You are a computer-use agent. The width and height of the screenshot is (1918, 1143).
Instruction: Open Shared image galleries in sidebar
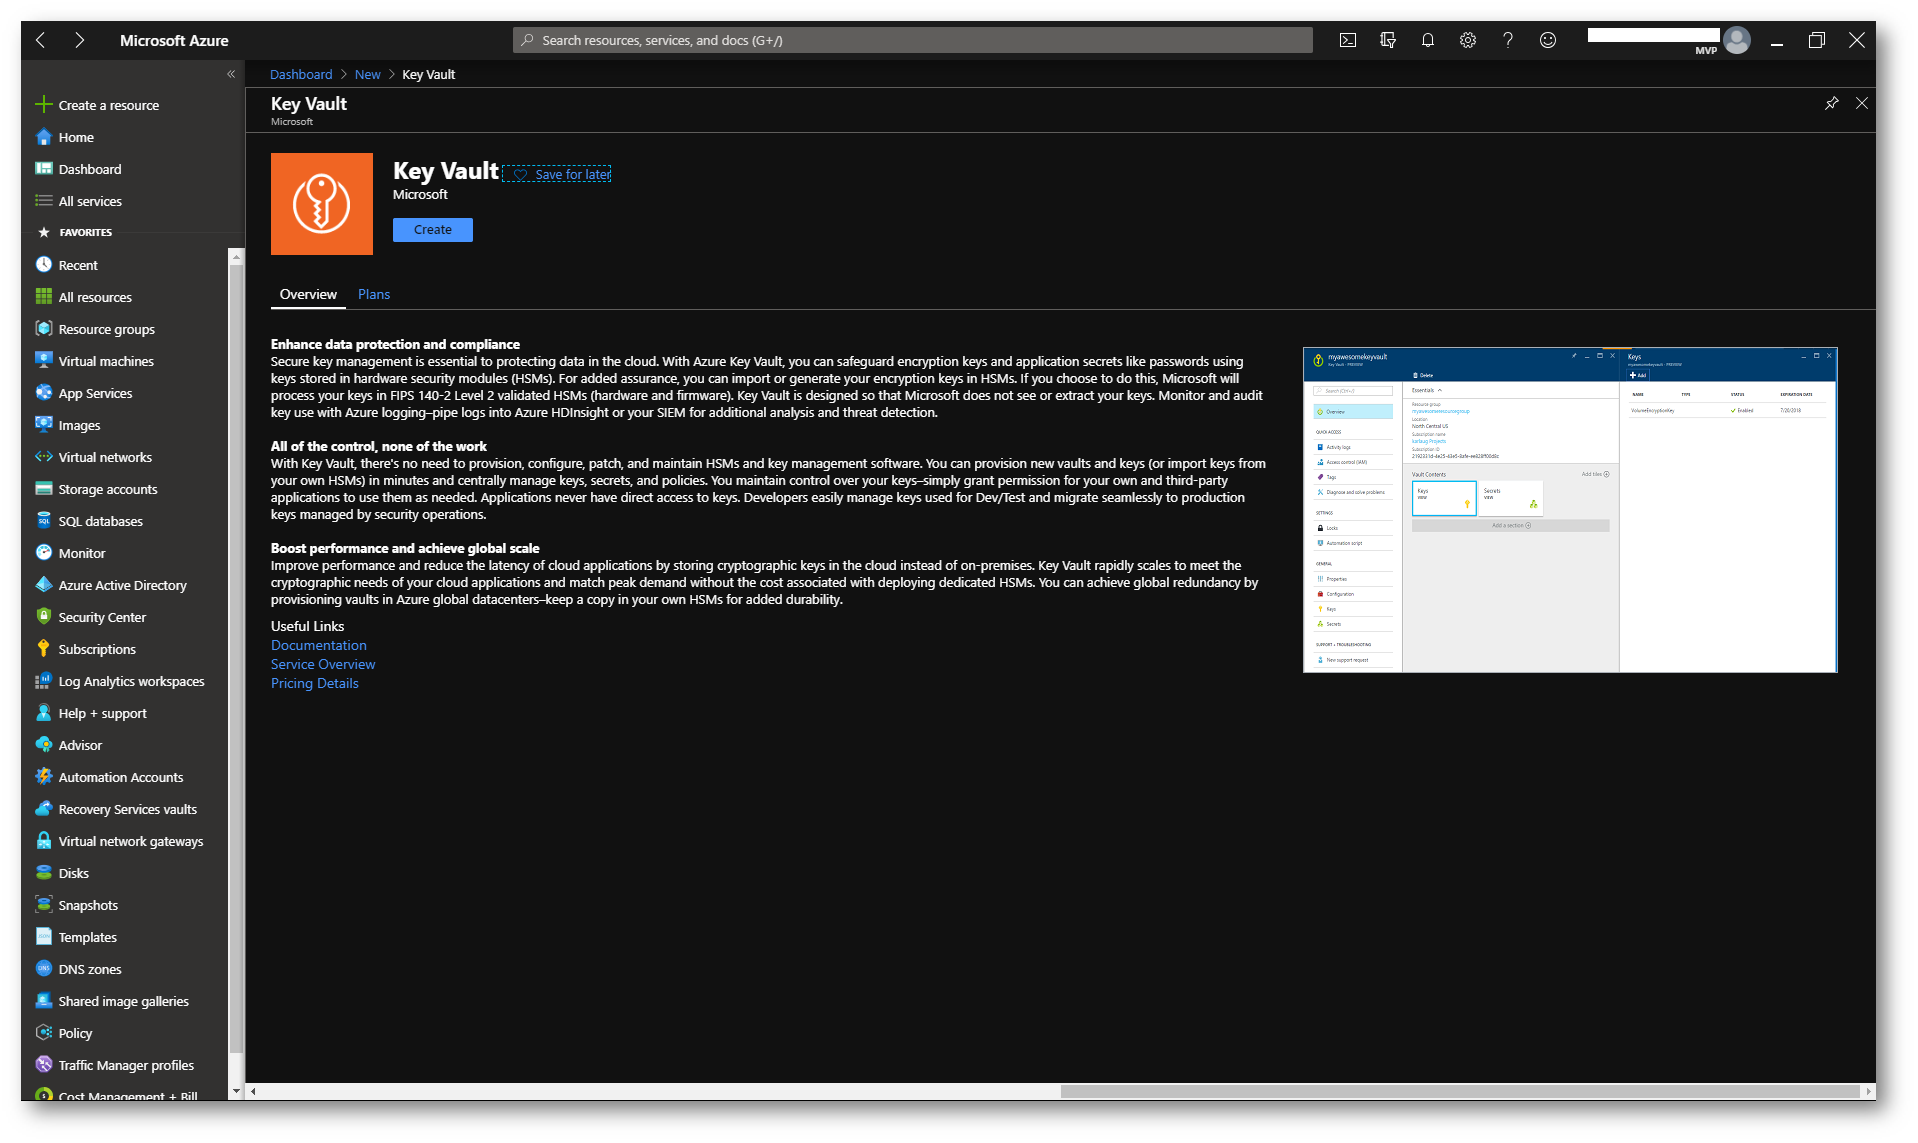tap(126, 1001)
